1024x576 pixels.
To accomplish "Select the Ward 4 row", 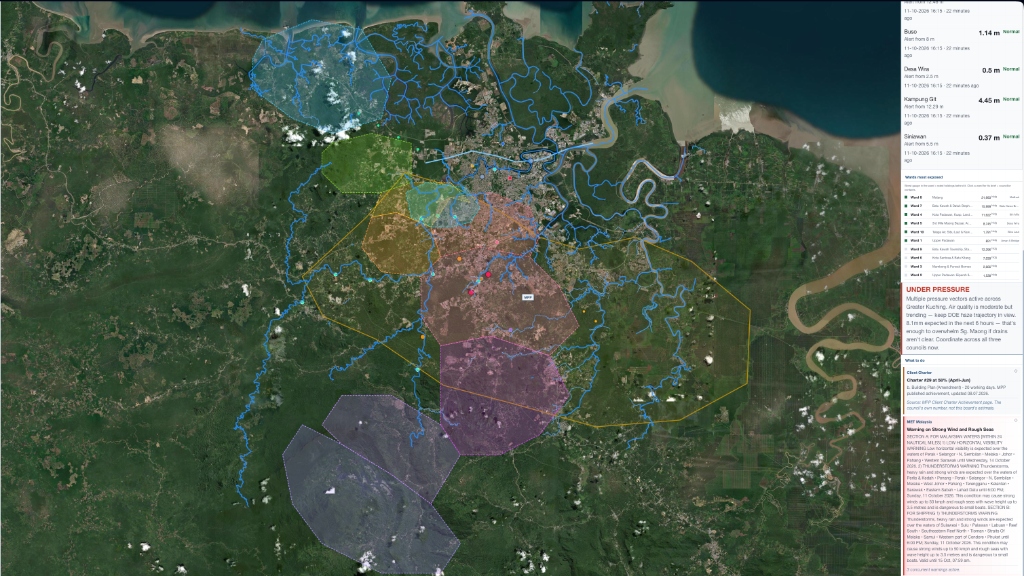I will (962, 214).
